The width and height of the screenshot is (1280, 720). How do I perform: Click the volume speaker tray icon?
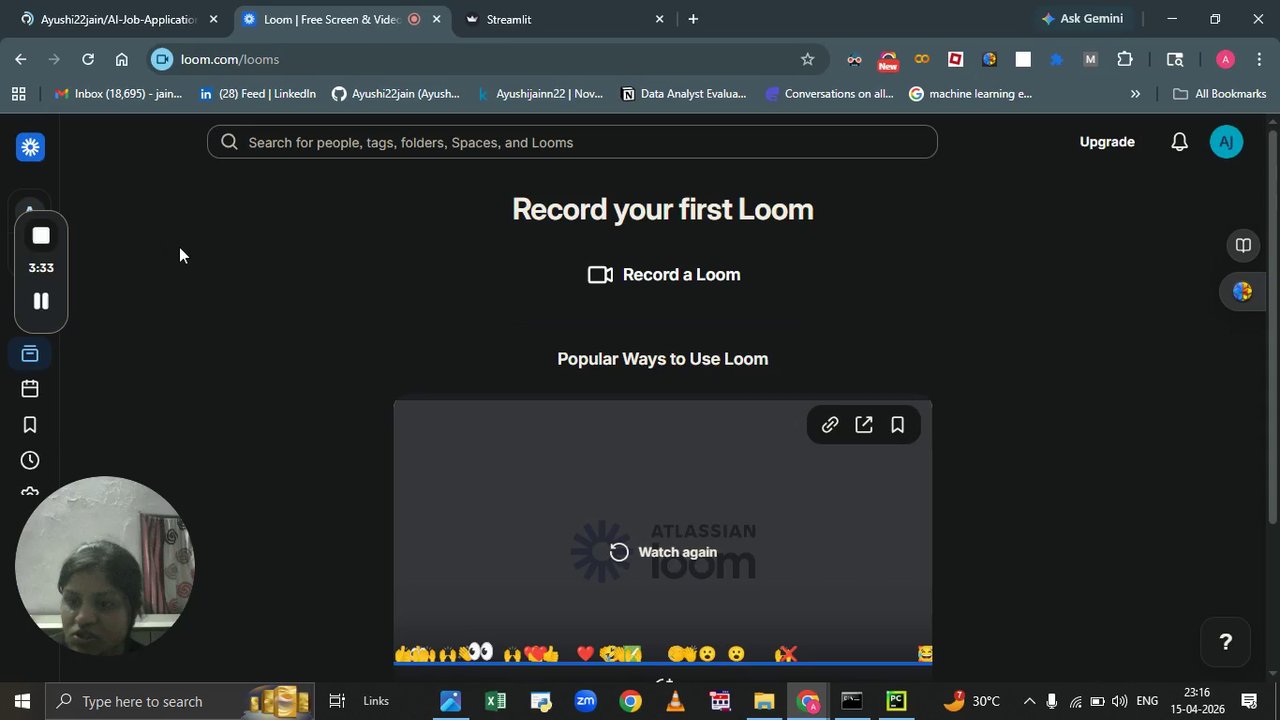(1119, 701)
